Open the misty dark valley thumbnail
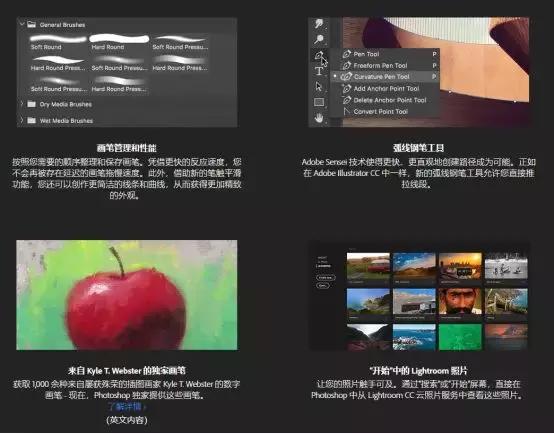The height and width of the screenshot is (434, 554). 368,337
